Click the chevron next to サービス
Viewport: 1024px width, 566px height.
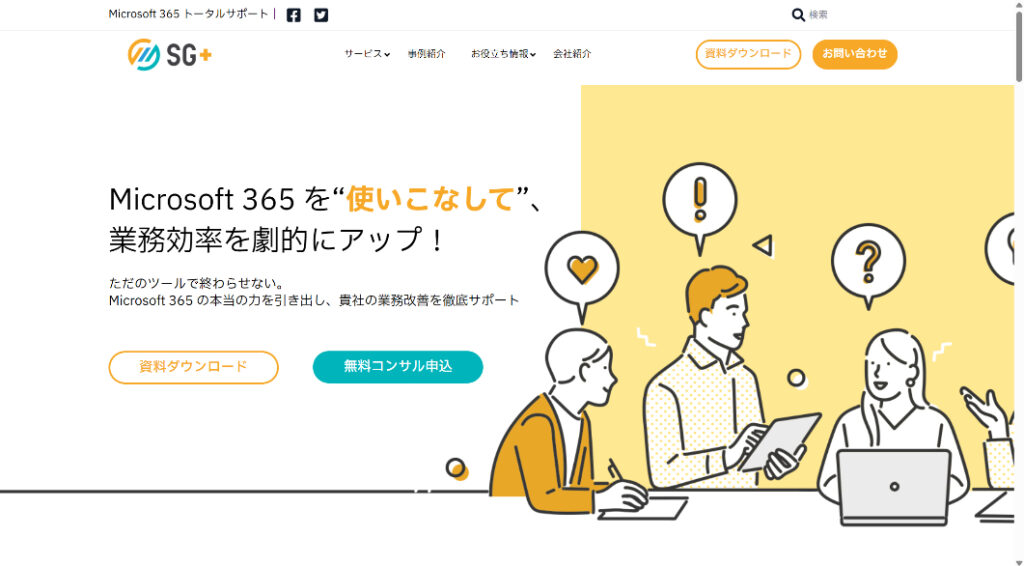[387, 55]
